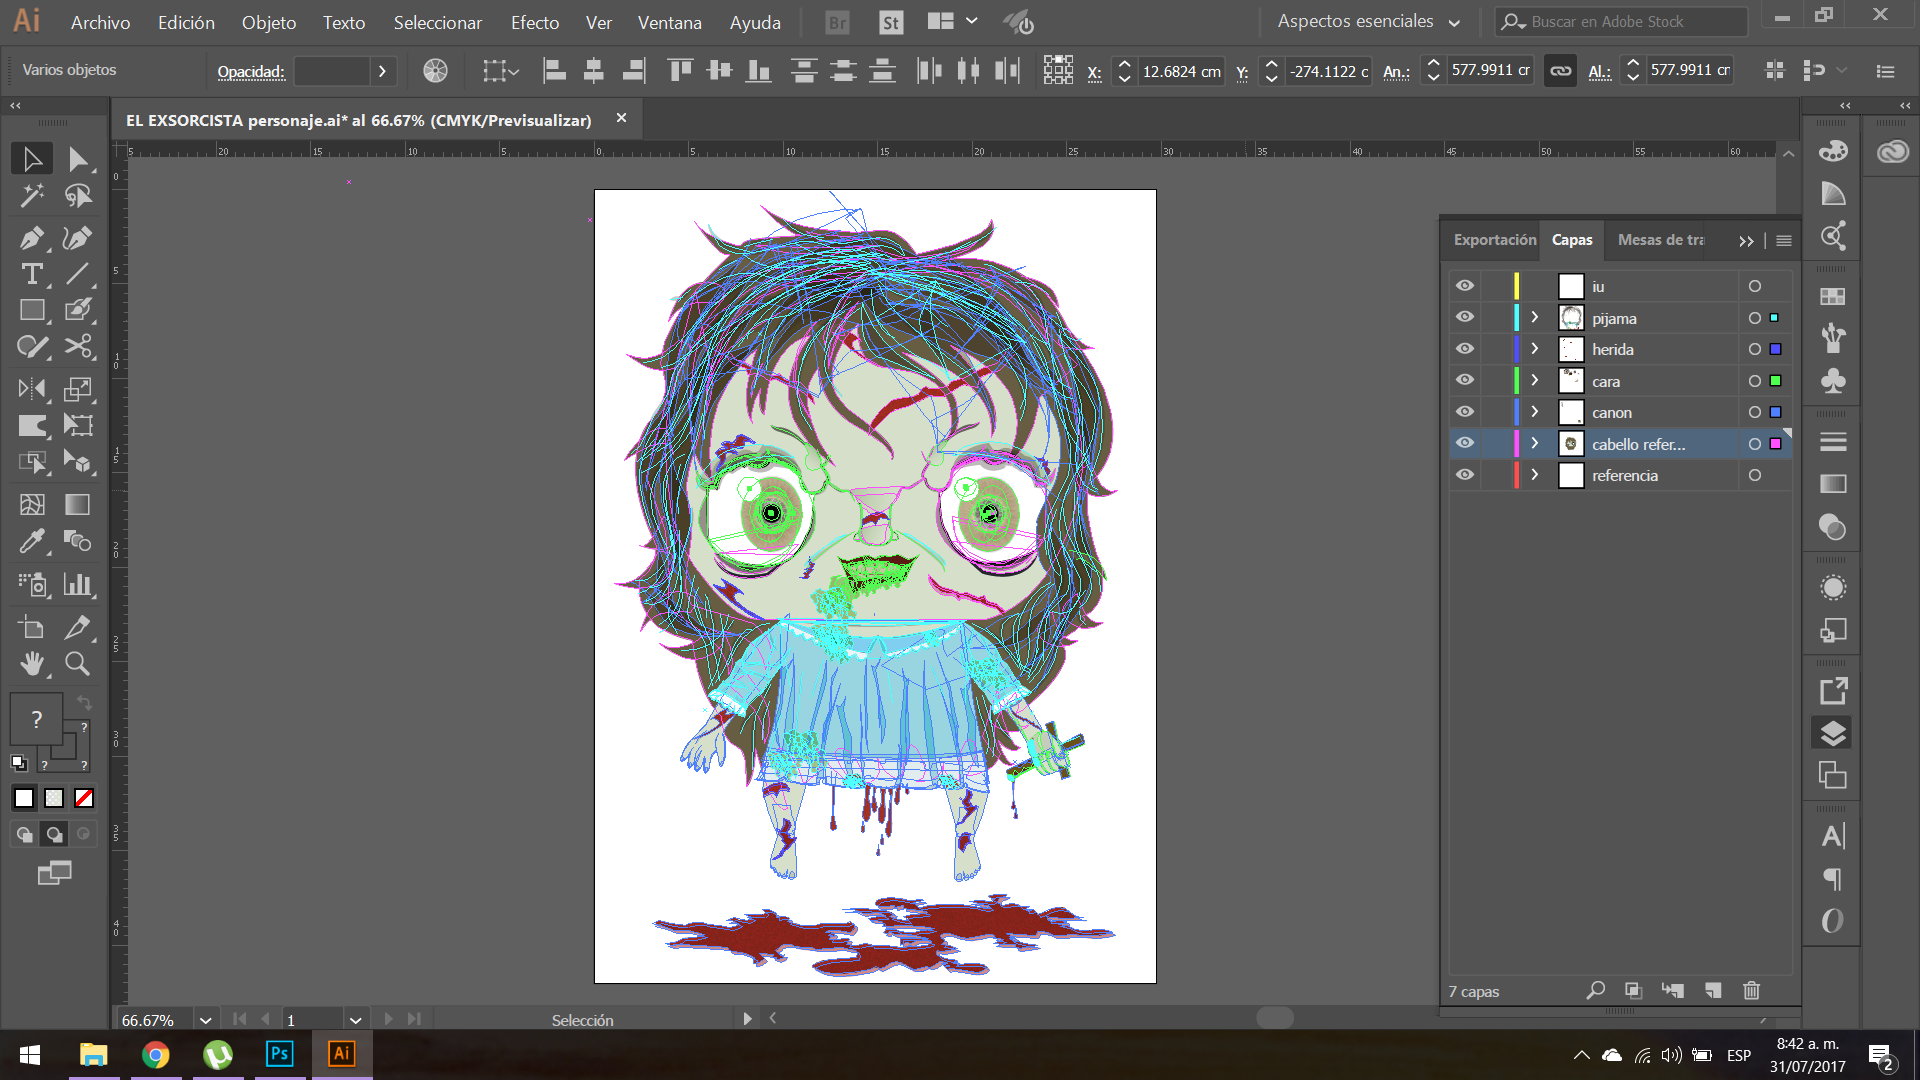Viewport: 1920px width, 1080px height.
Task: Open Photoshop from the taskbar
Action: [x=279, y=1054]
